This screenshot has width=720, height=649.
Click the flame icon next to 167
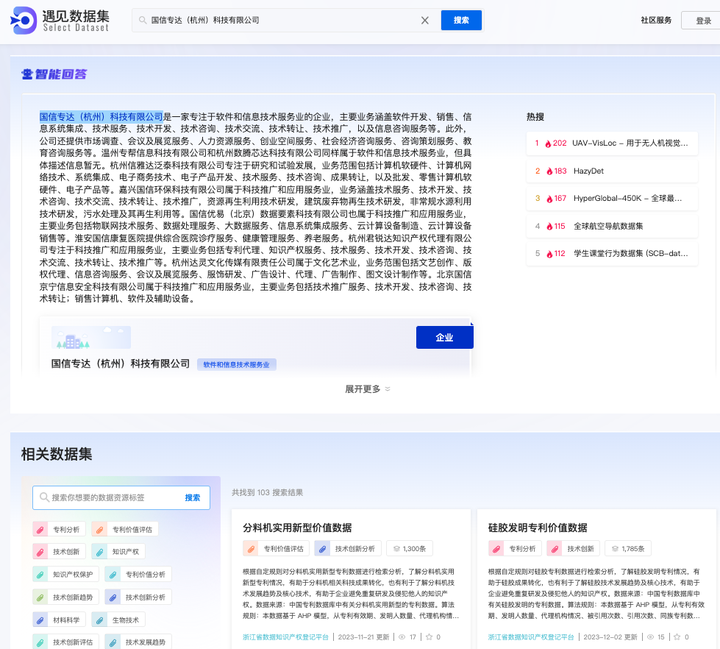coord(549,199)
